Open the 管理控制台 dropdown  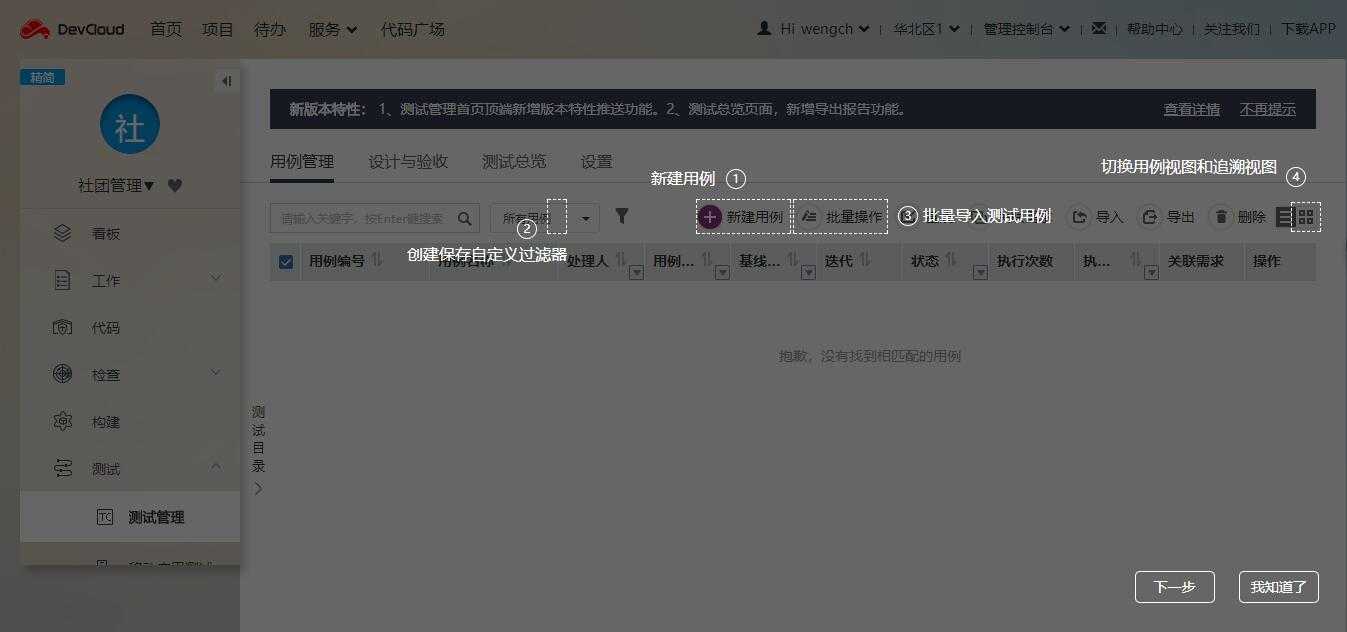point(1026,29)
